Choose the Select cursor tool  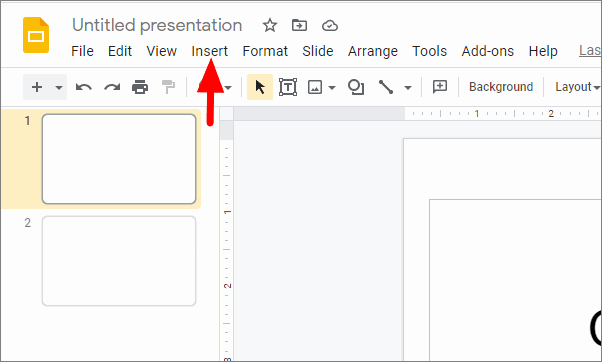coord(260,87)
